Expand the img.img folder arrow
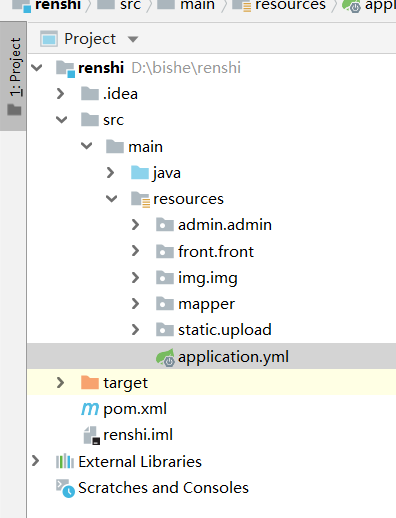396x518 pixels. tap(135, 277)
